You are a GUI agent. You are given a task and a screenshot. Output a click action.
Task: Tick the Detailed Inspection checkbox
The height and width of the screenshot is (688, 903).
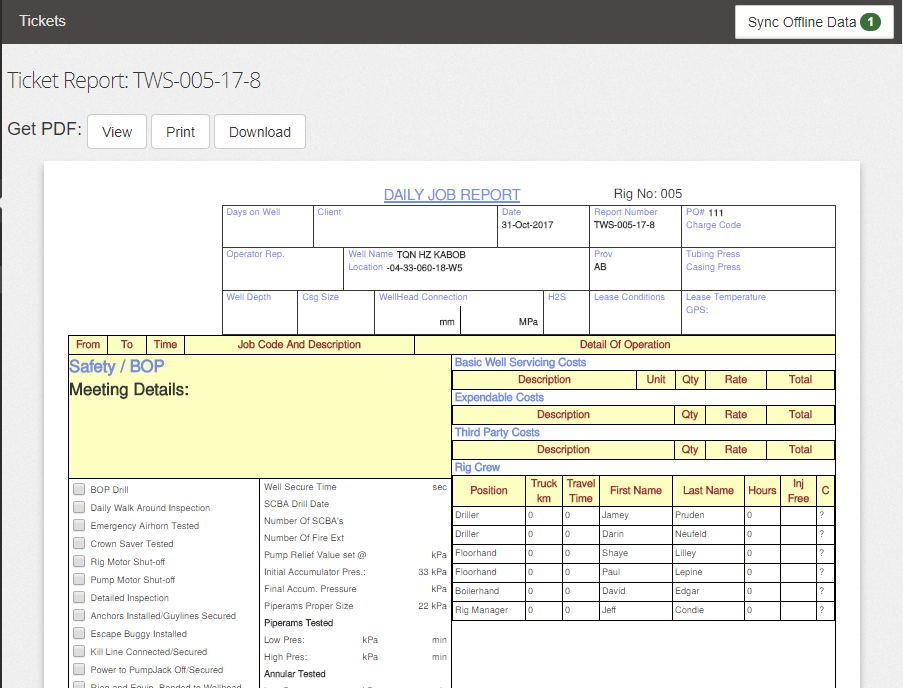click(79, 597)
